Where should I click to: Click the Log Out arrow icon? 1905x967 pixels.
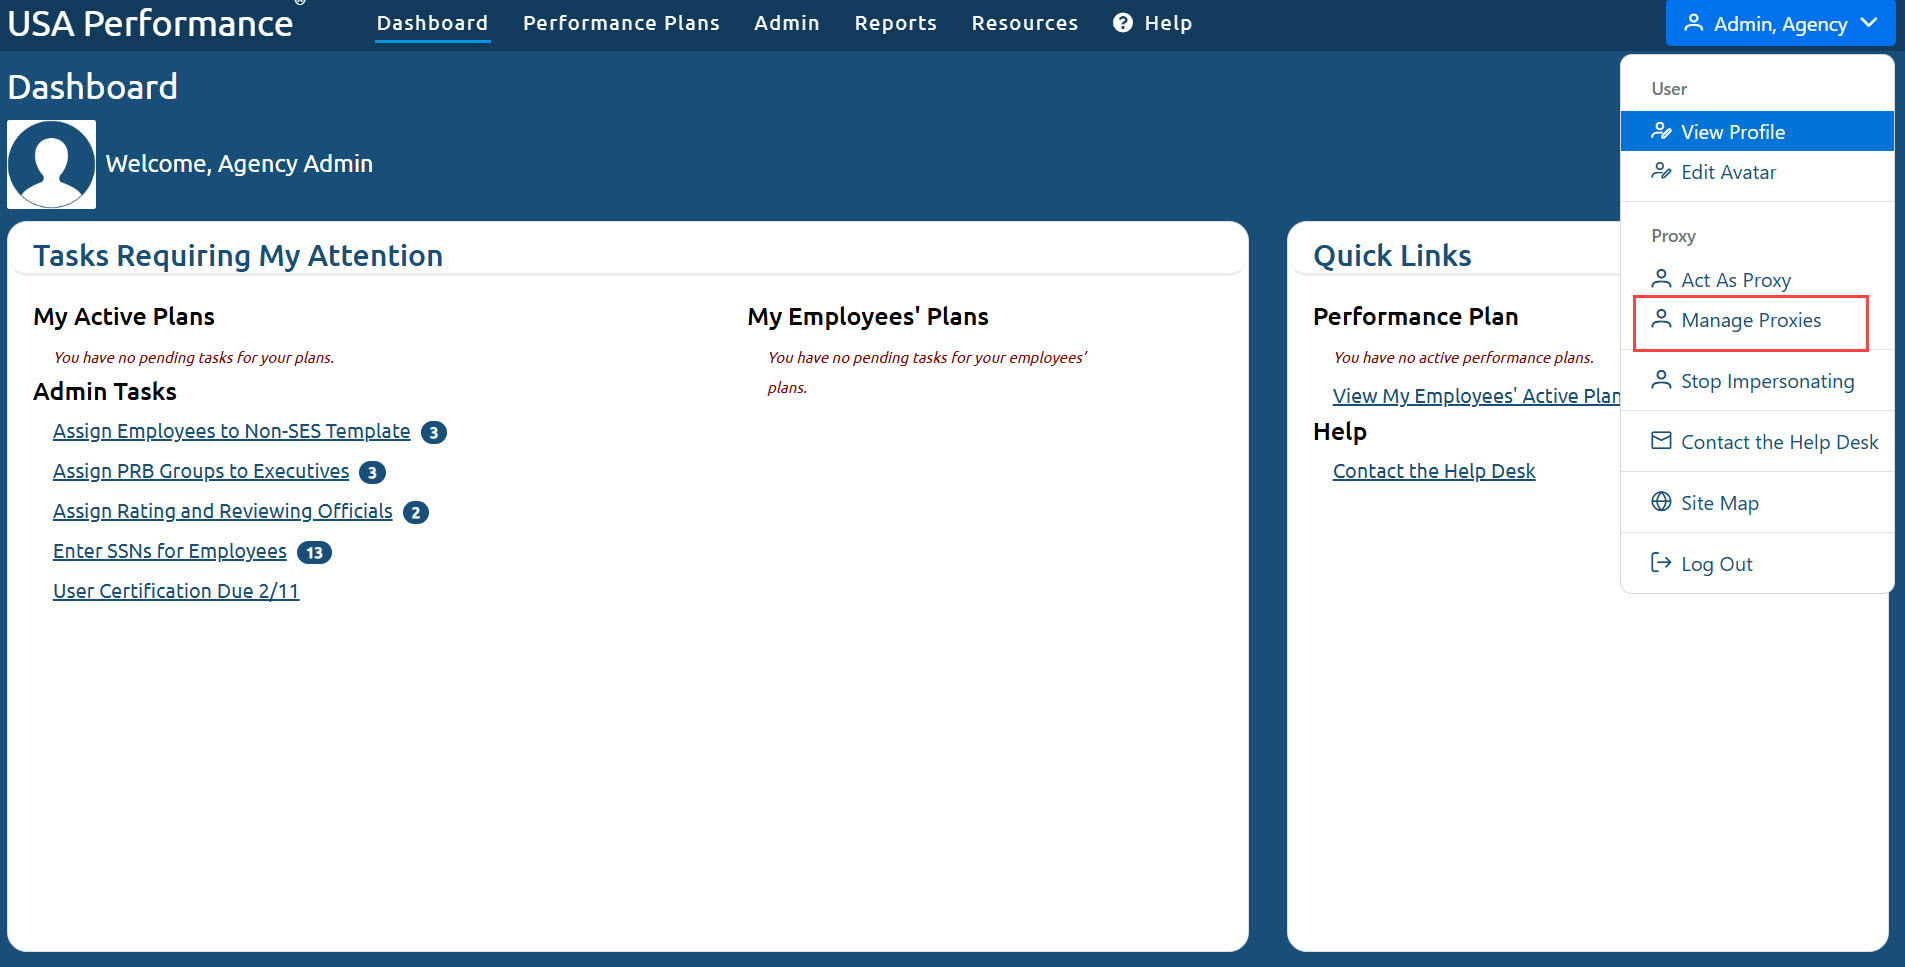pyautogui.click(x=1661, y=563)
